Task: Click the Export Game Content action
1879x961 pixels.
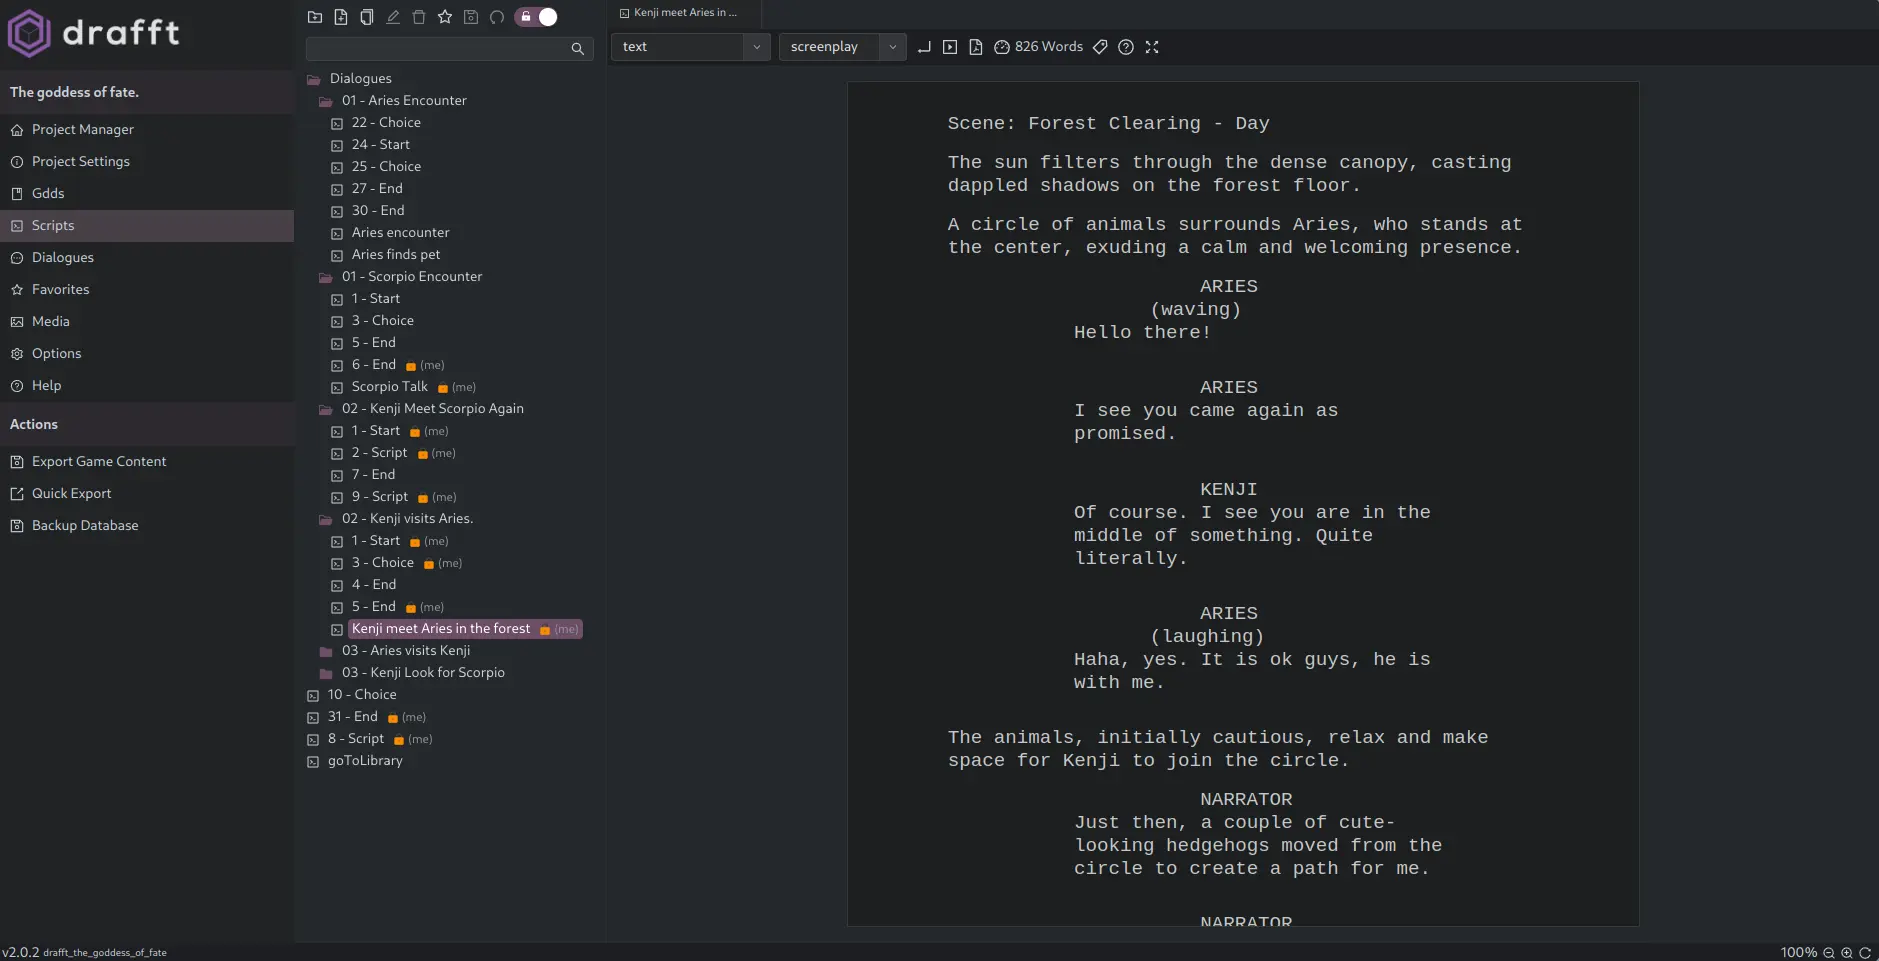Action: [98, 461]
